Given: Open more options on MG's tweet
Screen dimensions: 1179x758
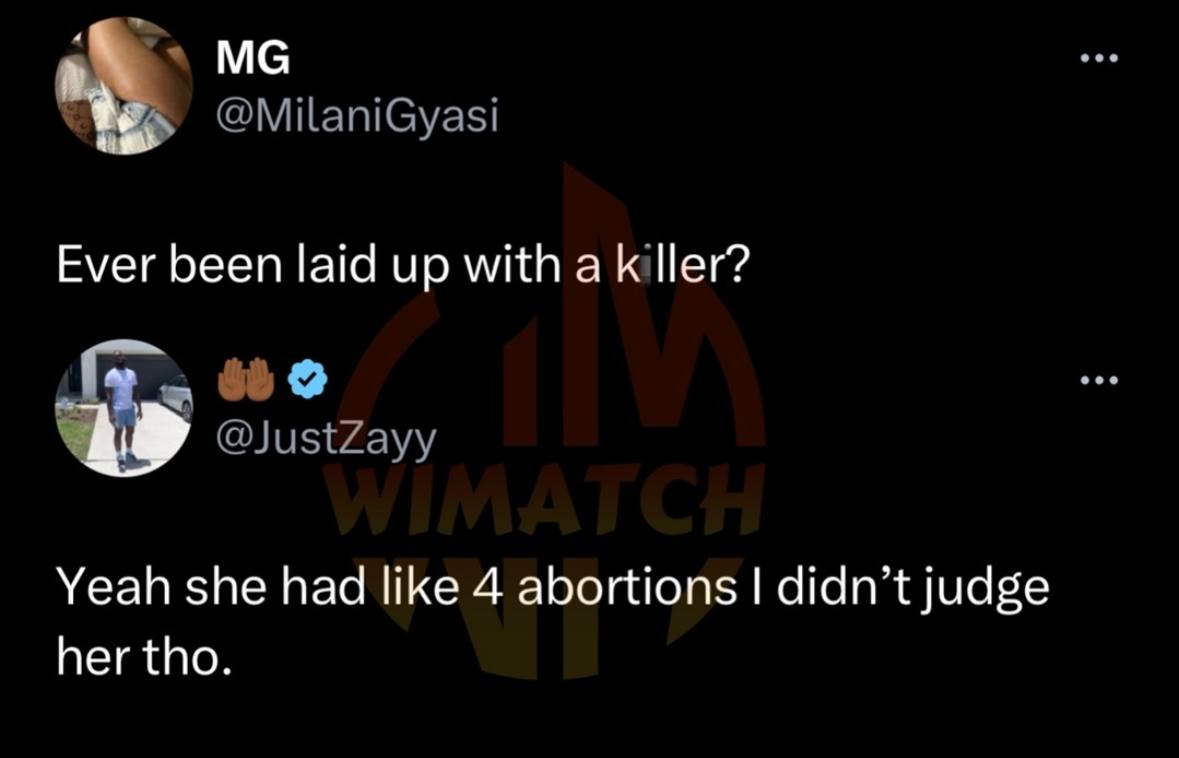Looking at the screenshot, I should 1098,58.
